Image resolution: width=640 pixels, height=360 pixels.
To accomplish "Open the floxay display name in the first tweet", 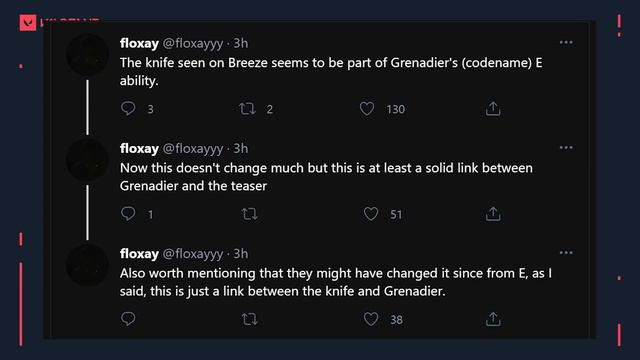I will tap(139, 43).
